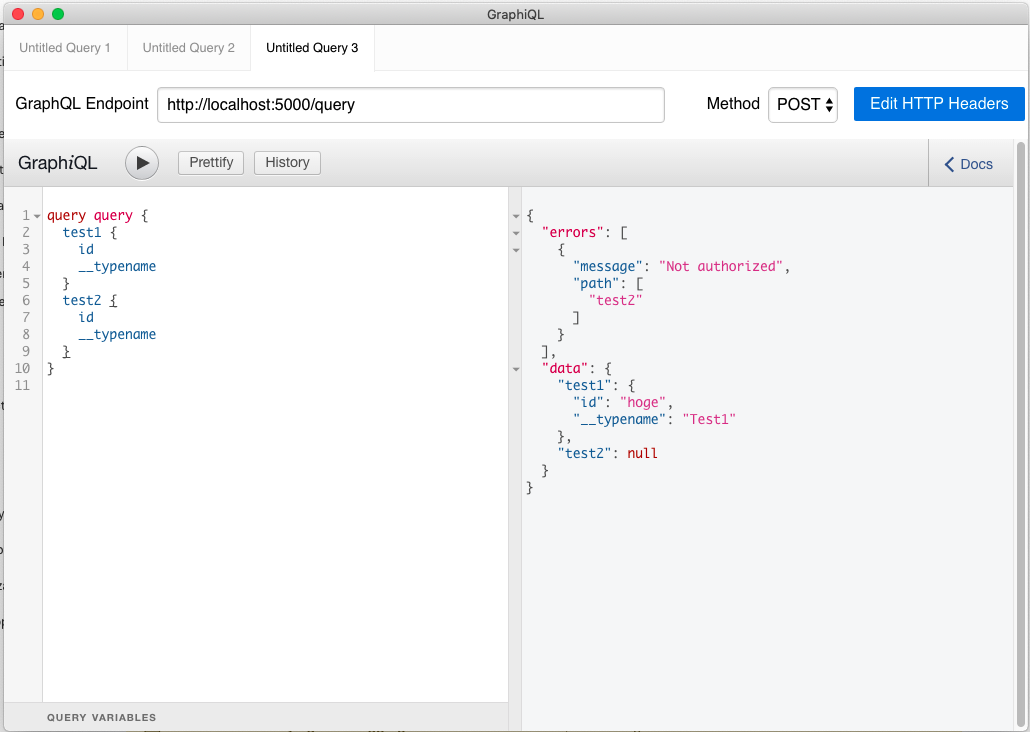The height and width of the screenshot is (732, 1030).
Task: Click Edit HTTP Headers button
Action: [939, 104]
